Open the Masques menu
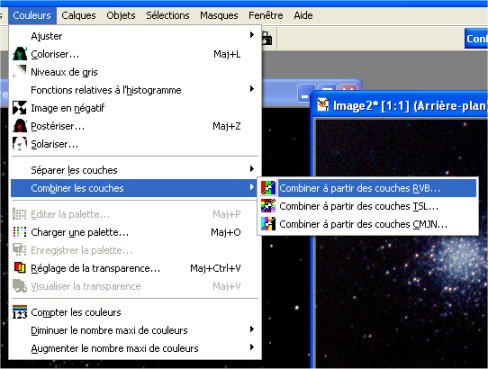The height and width of the screenshot is (369, 488). 219,16
